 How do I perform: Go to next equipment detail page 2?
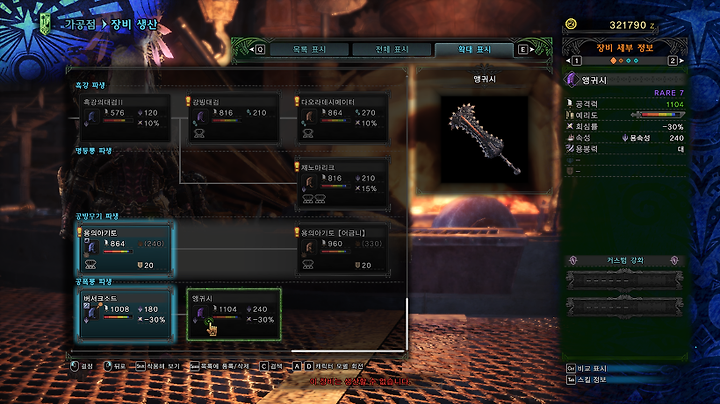click(675, 61)
